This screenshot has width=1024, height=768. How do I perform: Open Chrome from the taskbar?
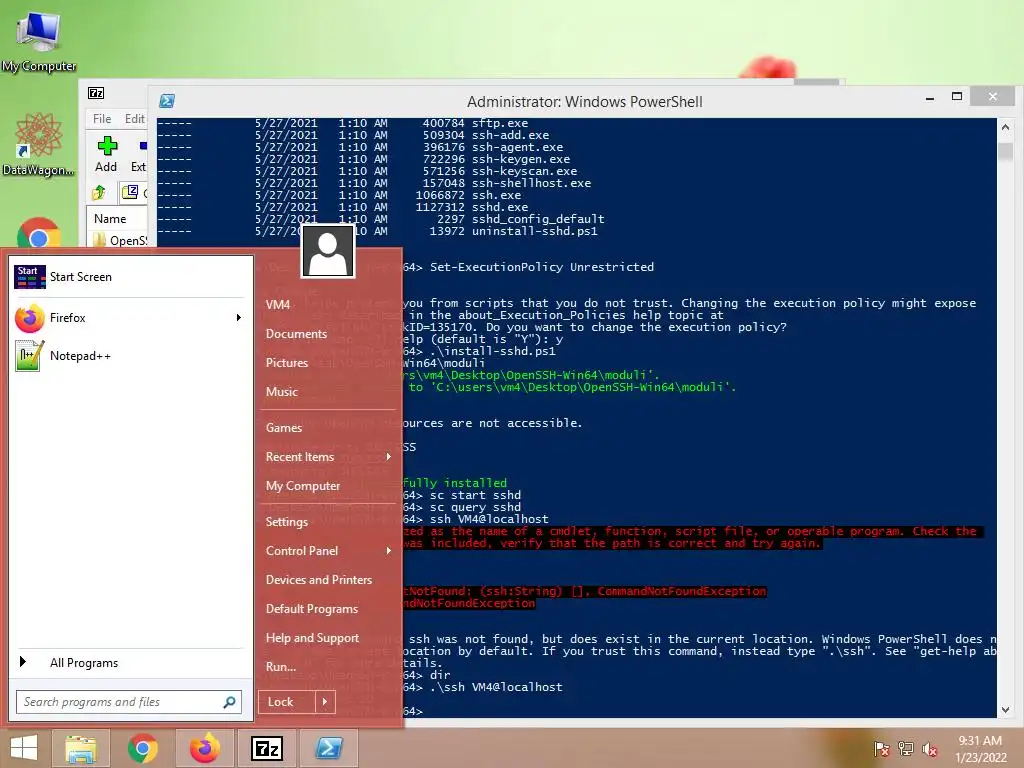point(142,748)
